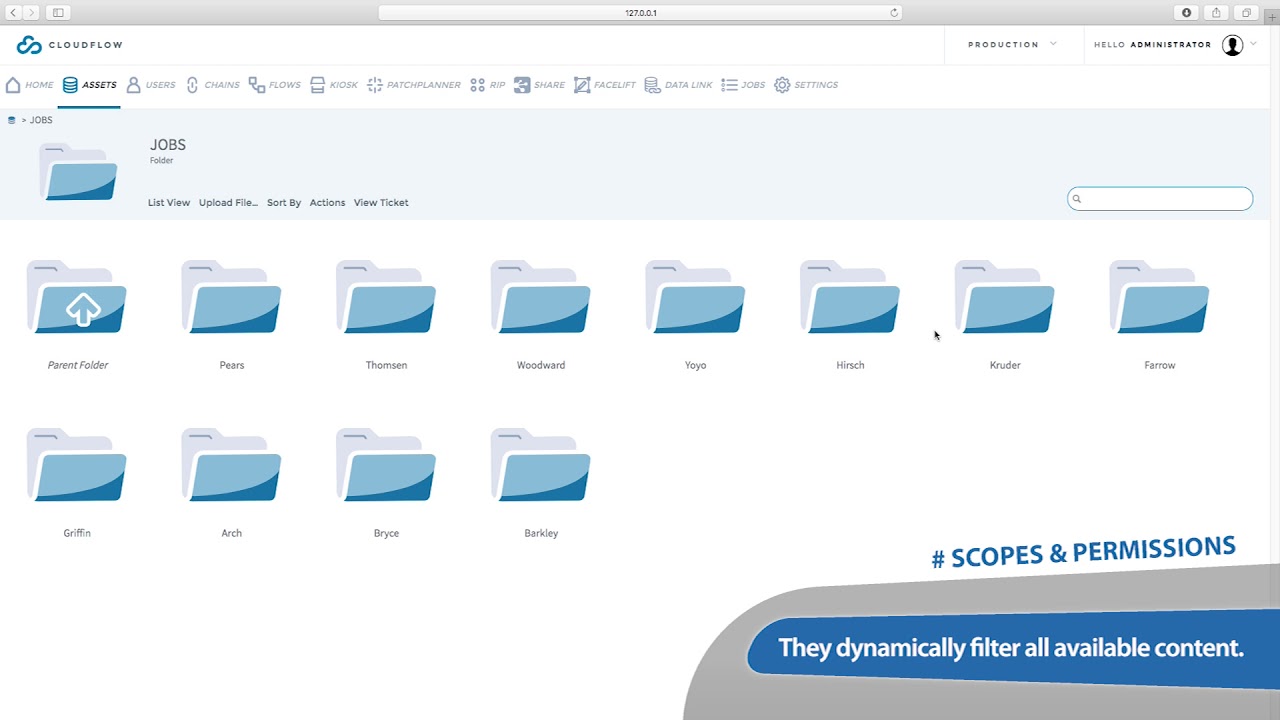
Task: Open the Bryce folder
Action: tap(386, 465)
